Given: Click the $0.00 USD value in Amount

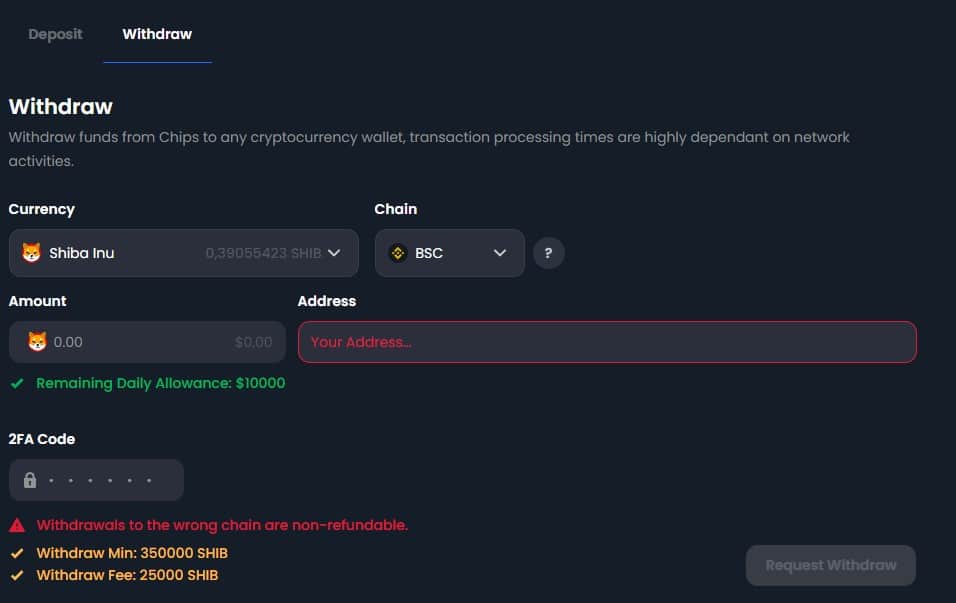Looking at the screenshot, I should 254,342.
